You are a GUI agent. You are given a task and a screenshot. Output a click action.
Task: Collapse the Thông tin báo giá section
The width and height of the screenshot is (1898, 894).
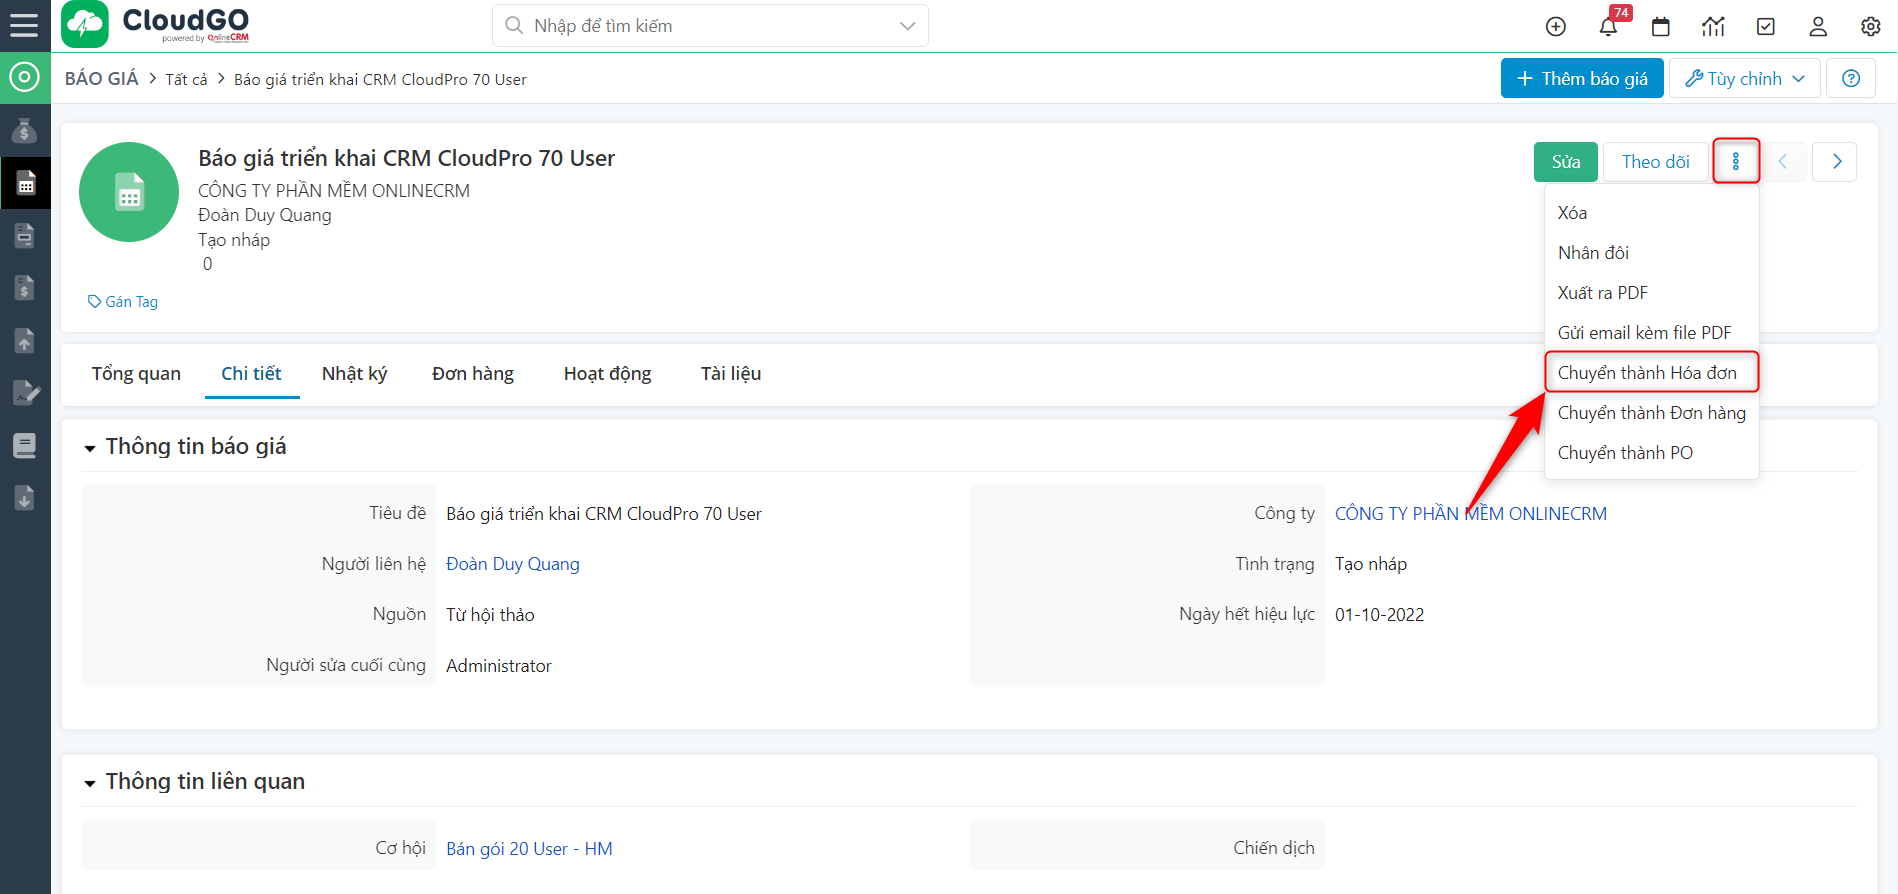(x=90, y=448)
